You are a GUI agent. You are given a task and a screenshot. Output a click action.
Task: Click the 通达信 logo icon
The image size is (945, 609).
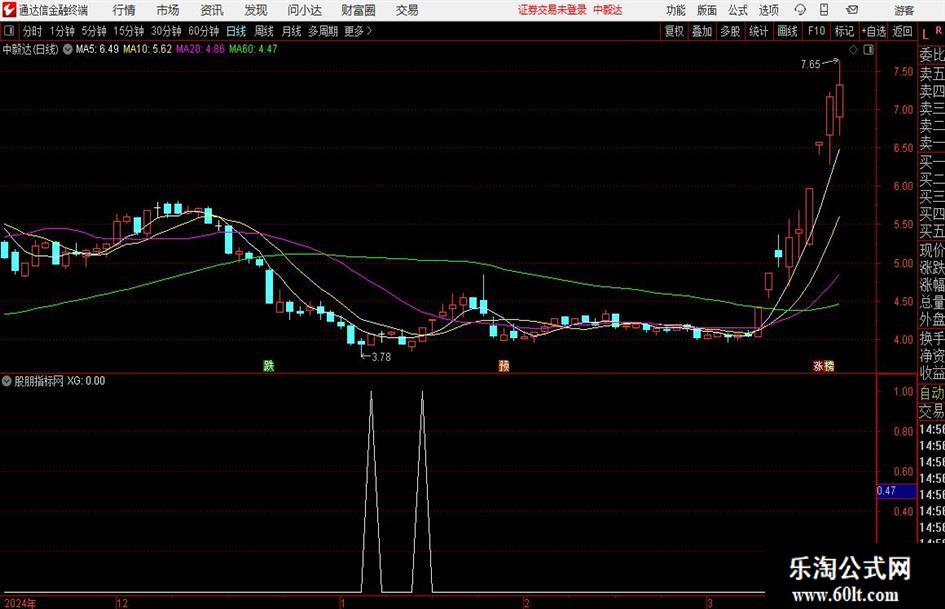[10, 10]
